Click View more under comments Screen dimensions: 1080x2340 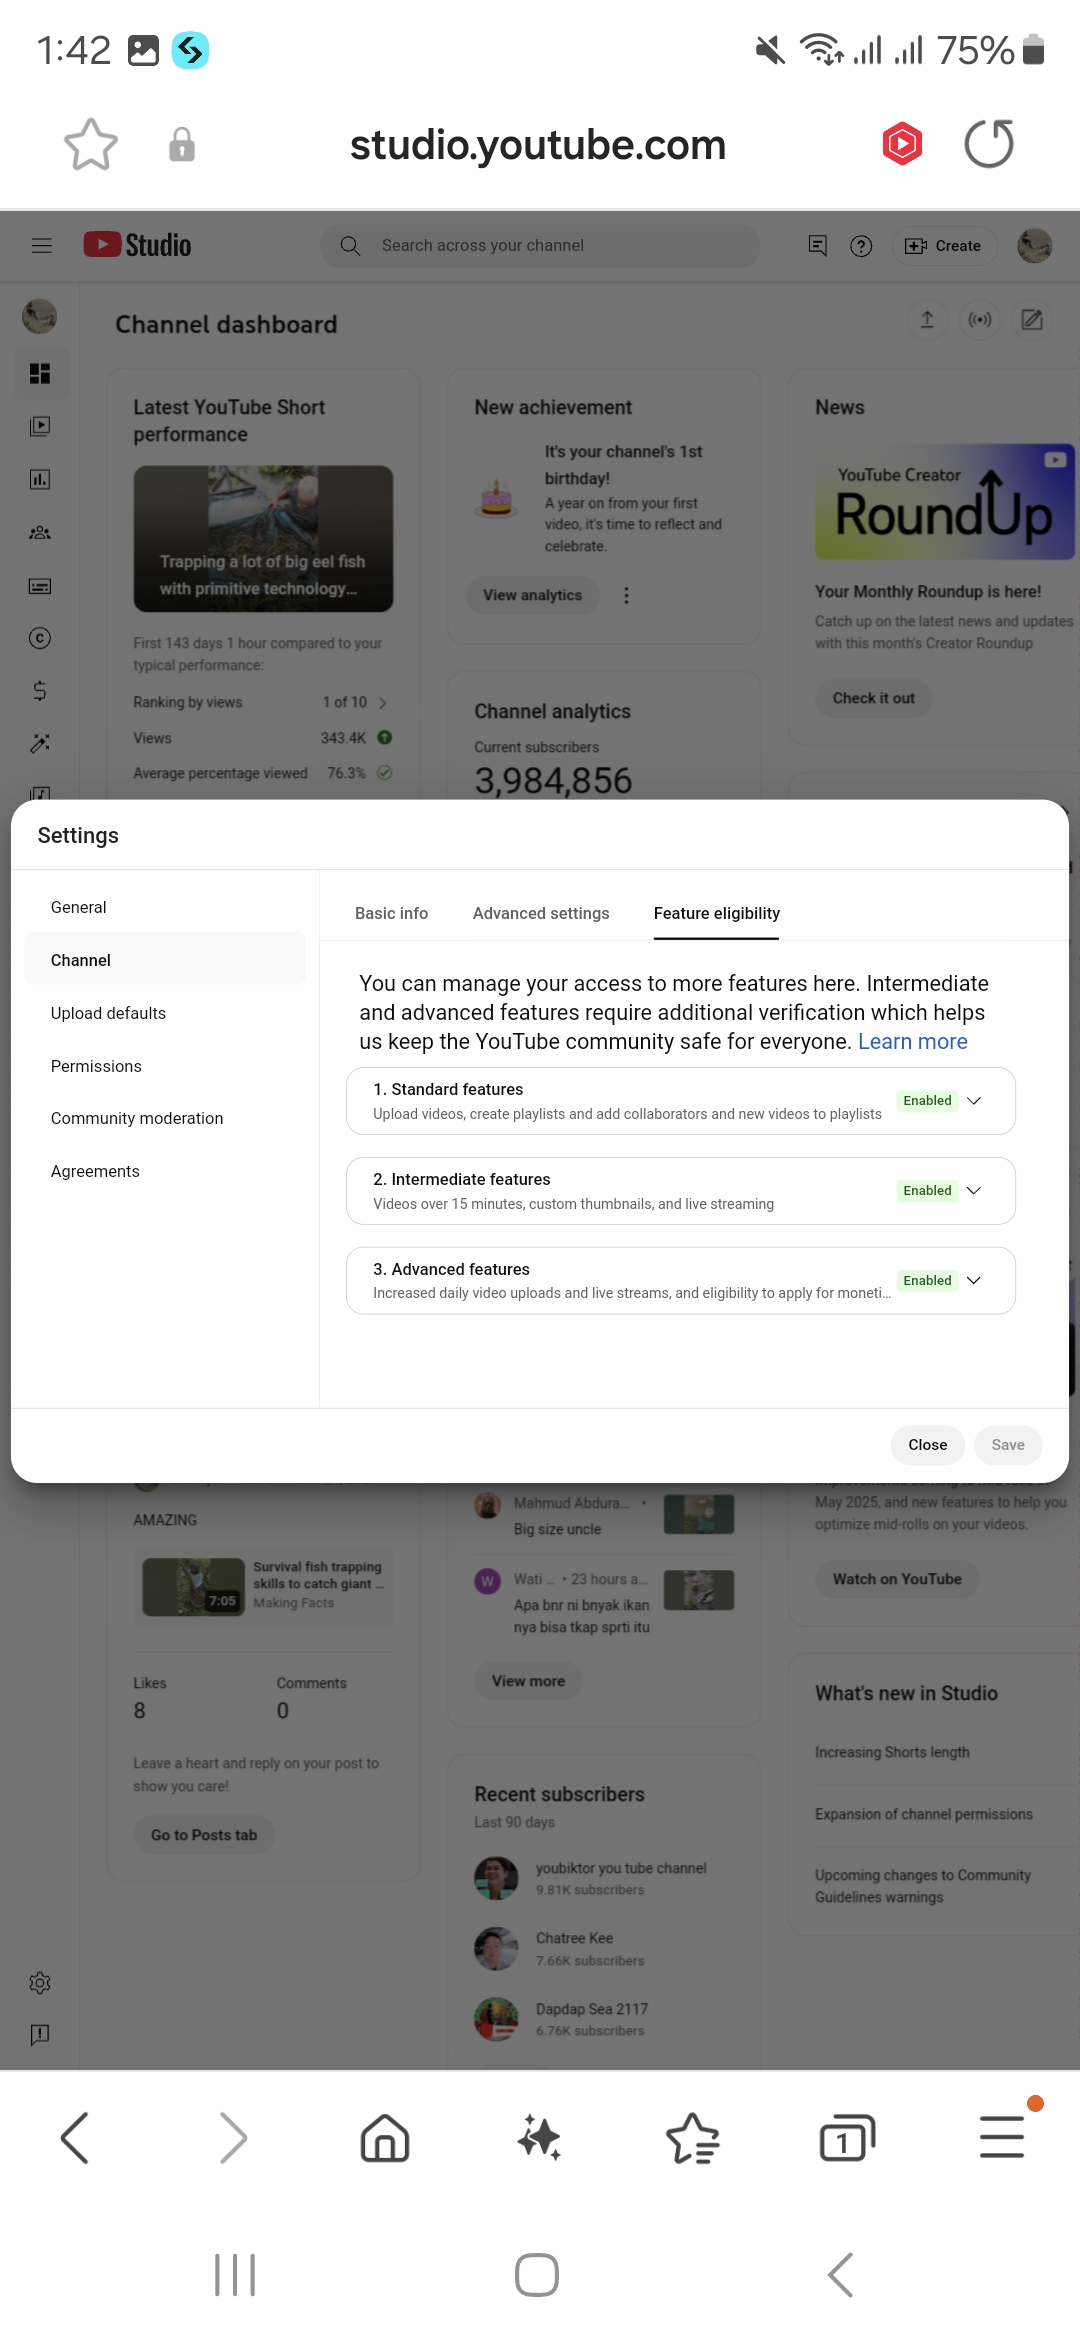(528, 1681)
